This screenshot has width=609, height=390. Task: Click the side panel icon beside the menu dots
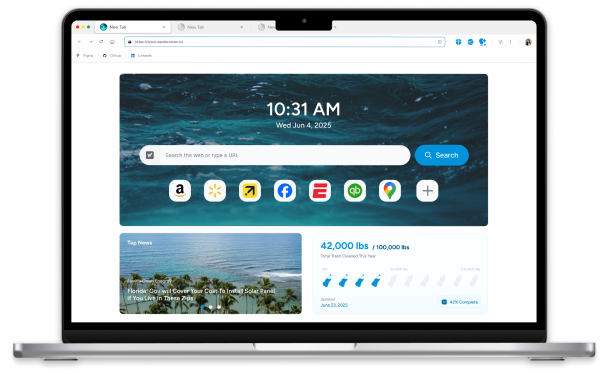(500, 42)
